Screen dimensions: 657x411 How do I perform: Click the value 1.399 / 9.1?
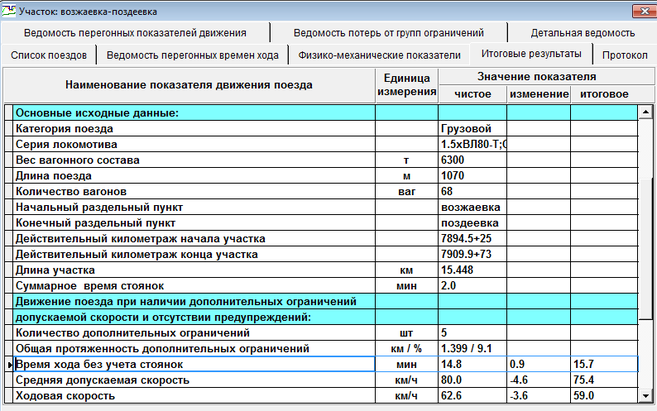click(466, 349)
